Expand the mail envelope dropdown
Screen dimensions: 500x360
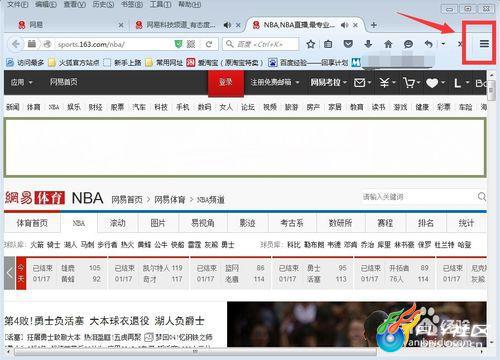[363, 82]
